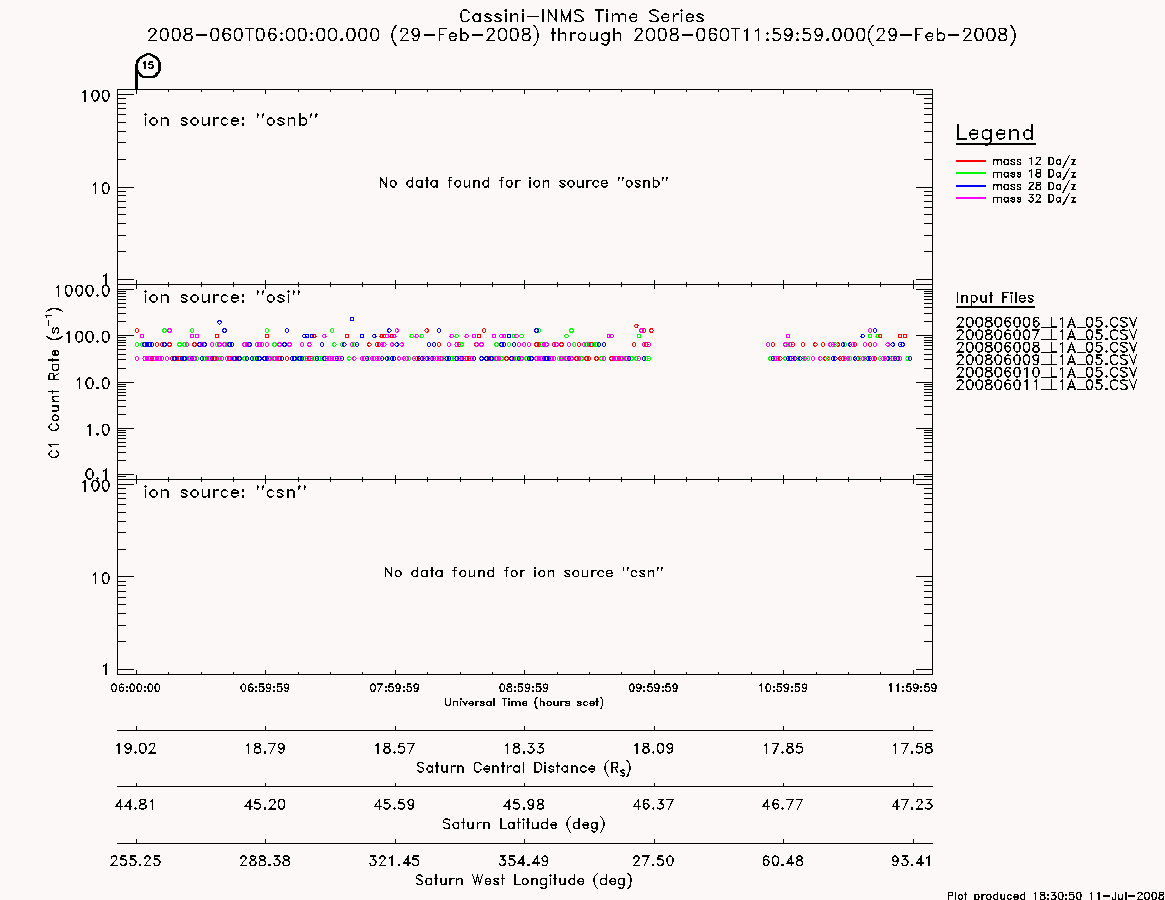Click the Saturn Central Distance axis label
This screenshot has height=900, width=1165.
[524, 768]
